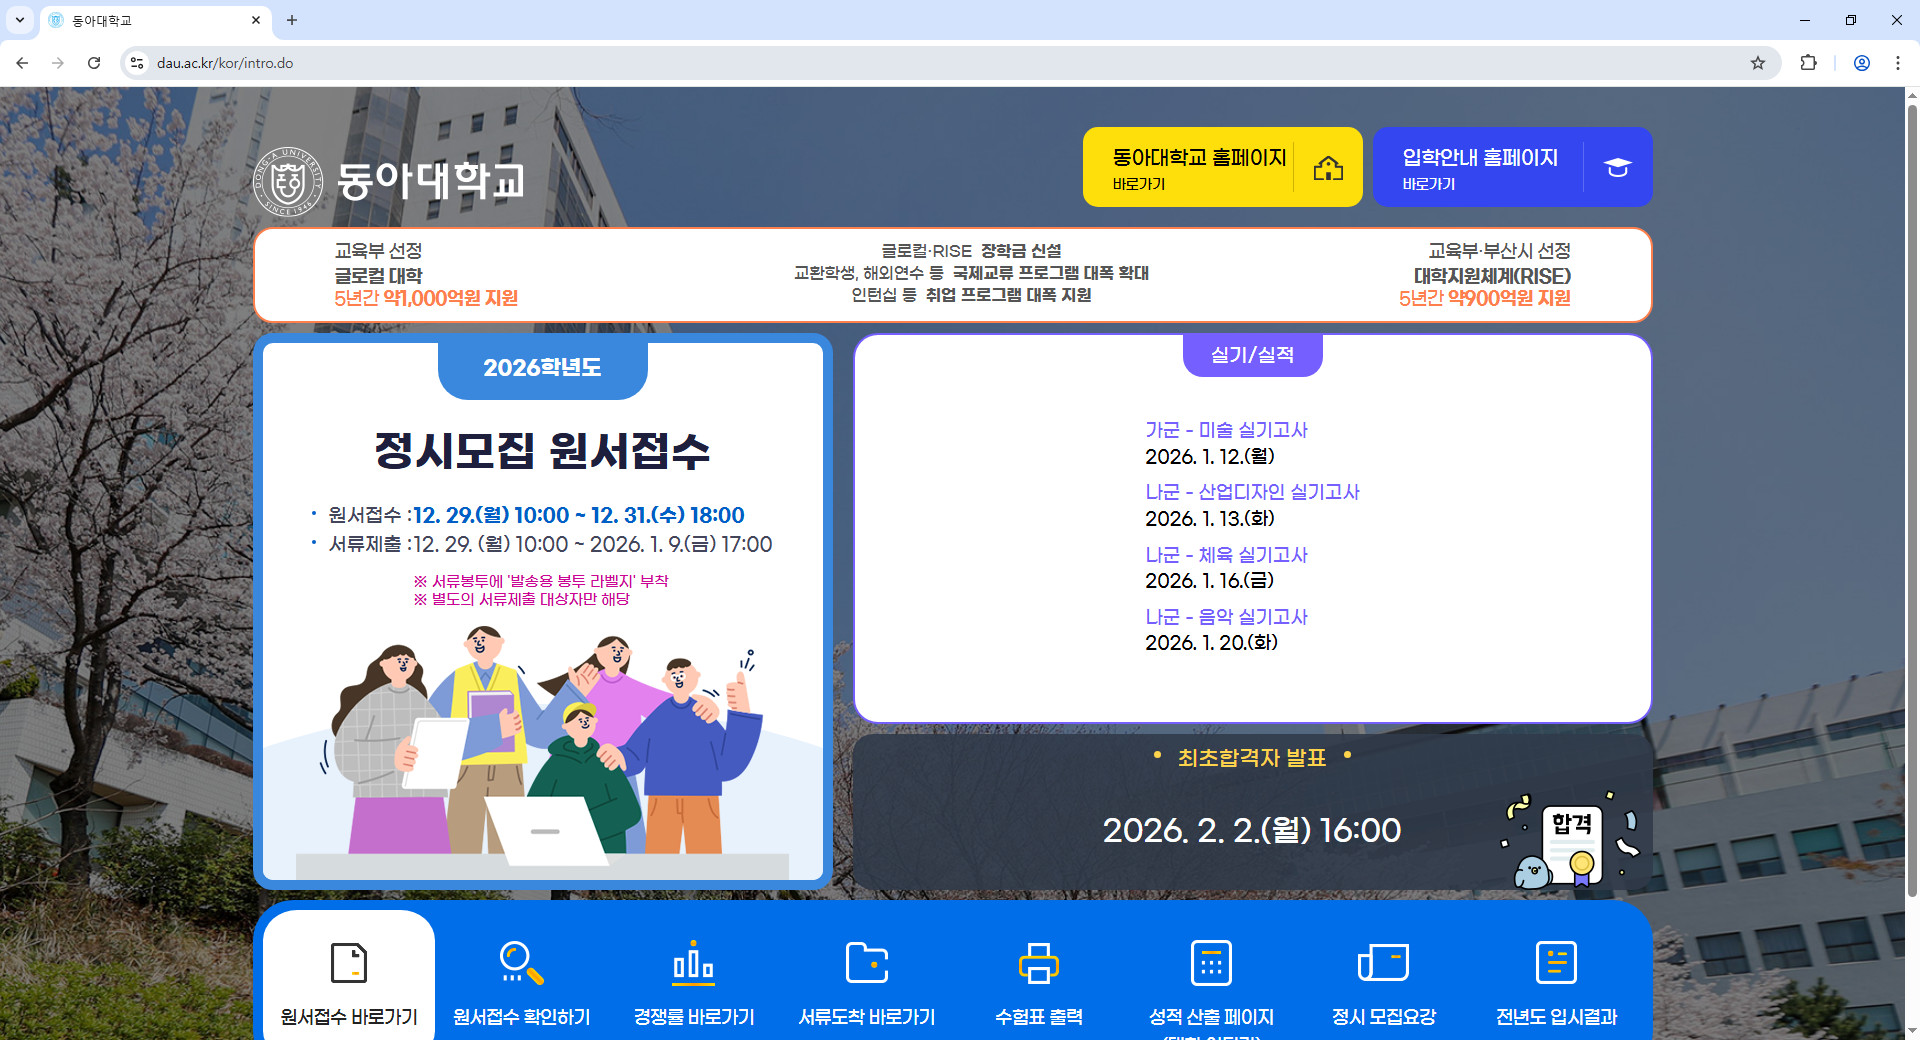
Task: Click the 글로컬 대학 banner text
Action: tap(378, 275)
